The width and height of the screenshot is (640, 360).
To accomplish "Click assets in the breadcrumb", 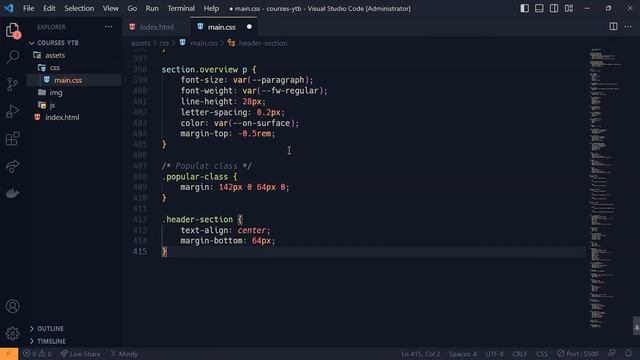I will pos(140,43).
